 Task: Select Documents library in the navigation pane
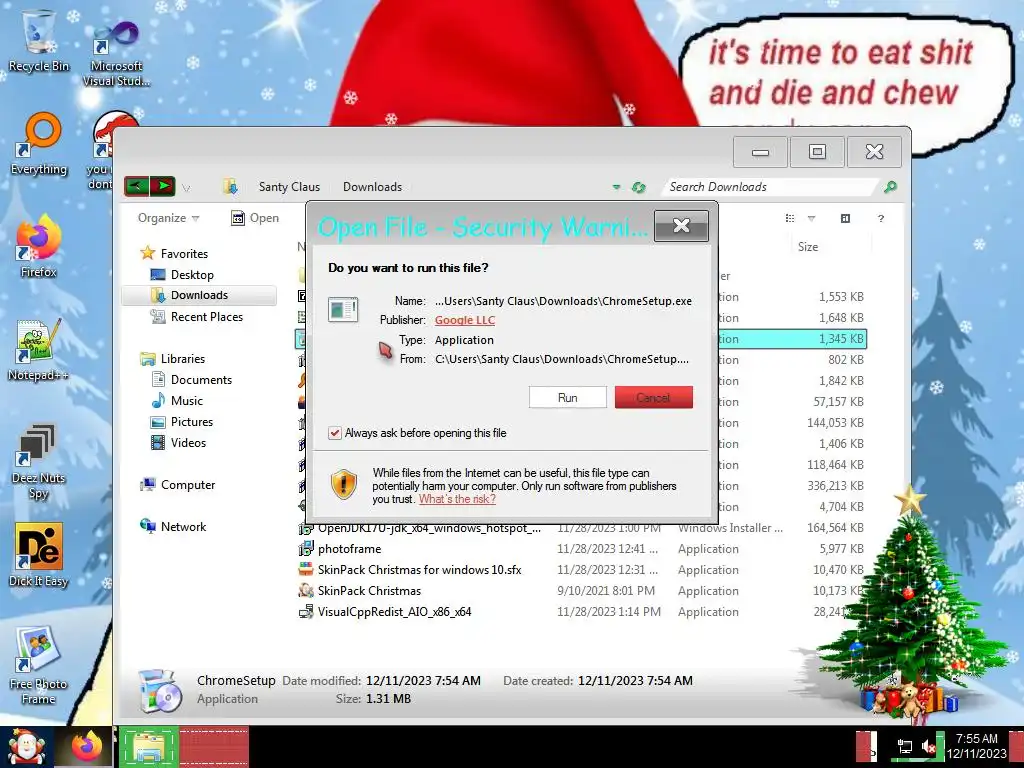[191, 379]
